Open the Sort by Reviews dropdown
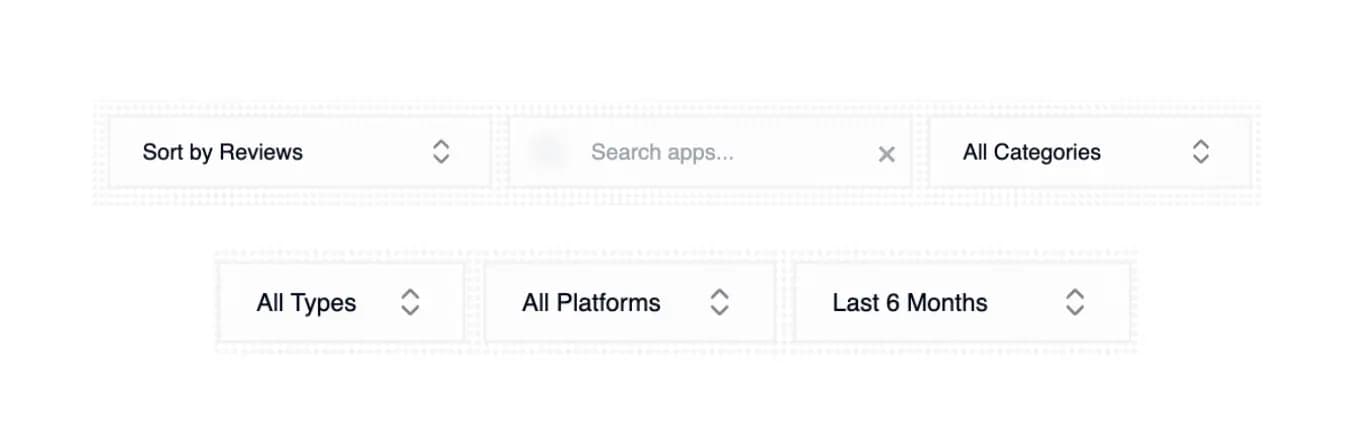 [299, 152]
